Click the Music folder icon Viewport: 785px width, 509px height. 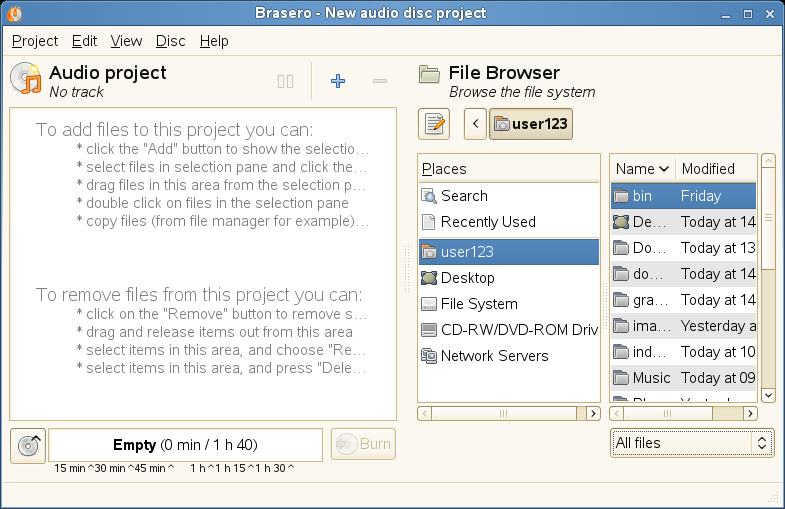point(621,378)
